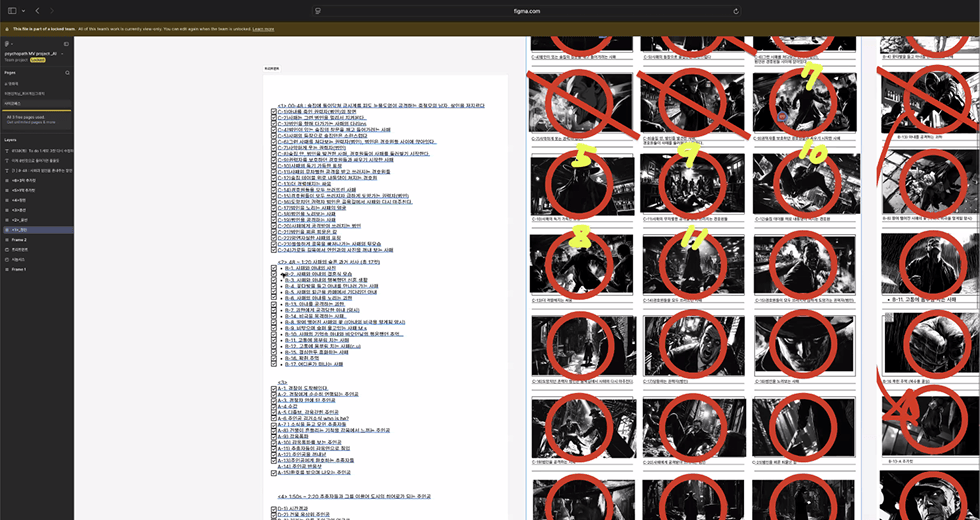Select the clenched fist storyboard thumbnail
Image resolution: width=980 pixels, height=520 pixels.
click(931, 345)
